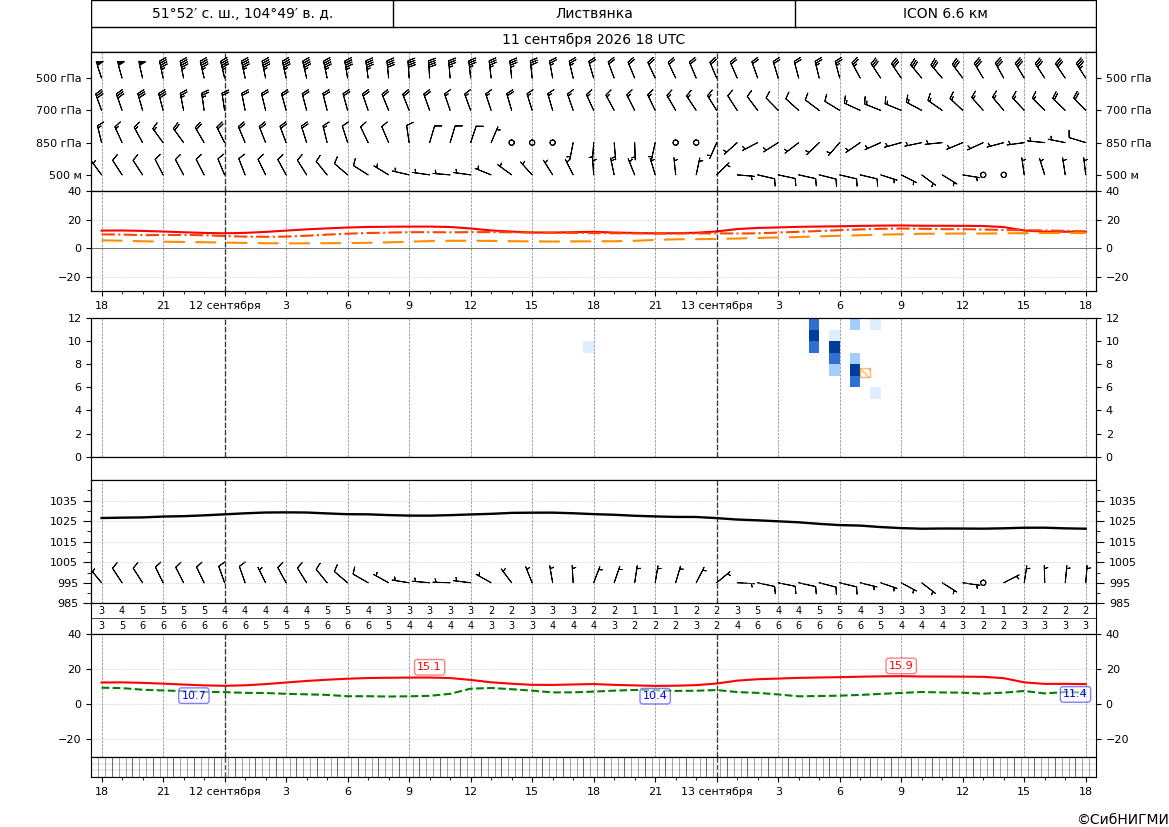
Task: Click the light blue cloud cell near 18 hour
Action: [x=588, y=347]
